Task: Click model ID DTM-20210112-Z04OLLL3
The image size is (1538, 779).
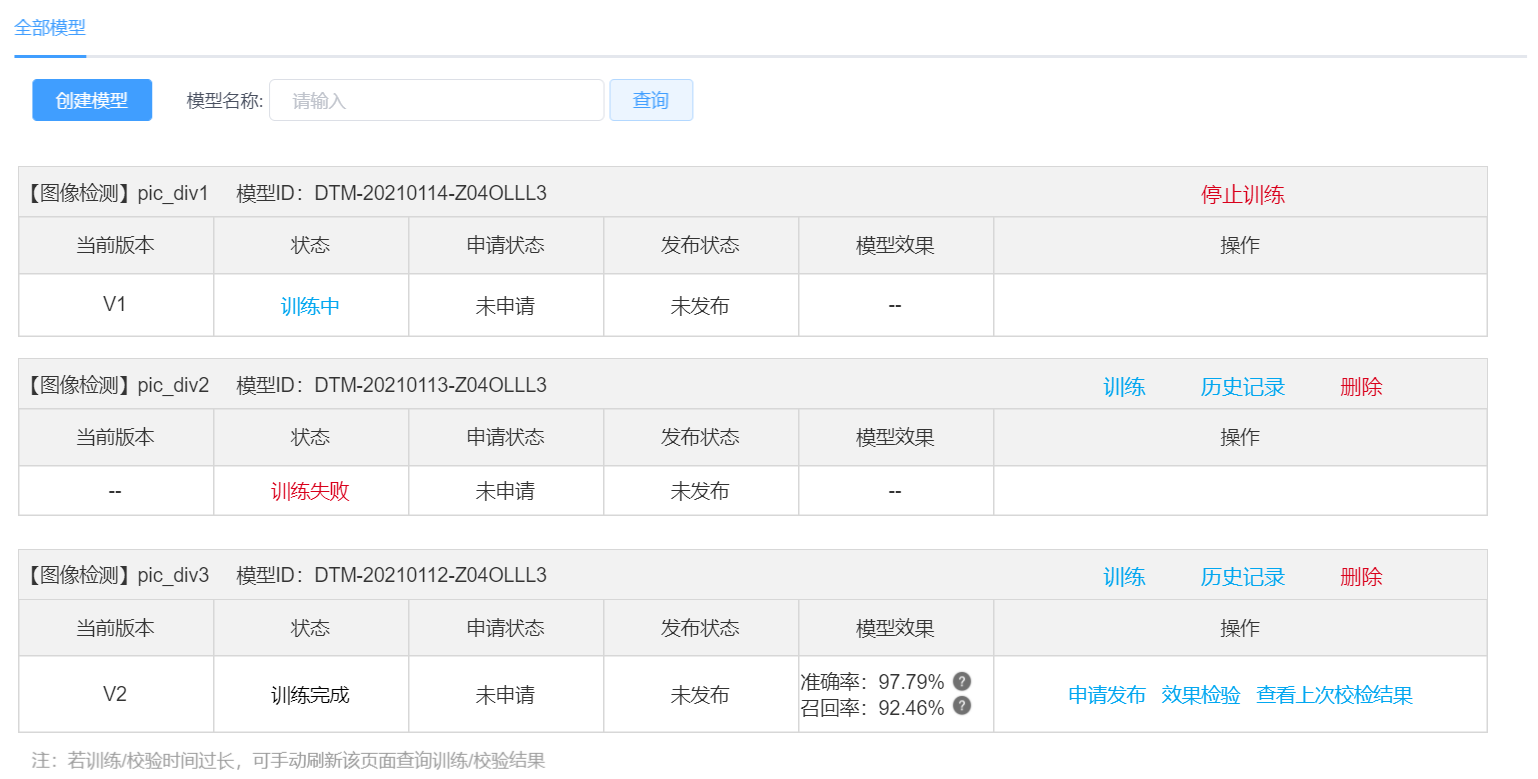Action: coord(431,575)
